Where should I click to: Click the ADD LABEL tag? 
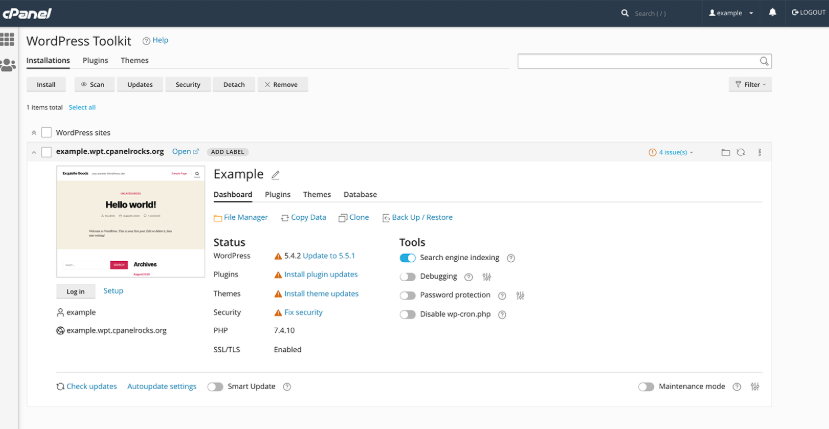tap(227, 152)
